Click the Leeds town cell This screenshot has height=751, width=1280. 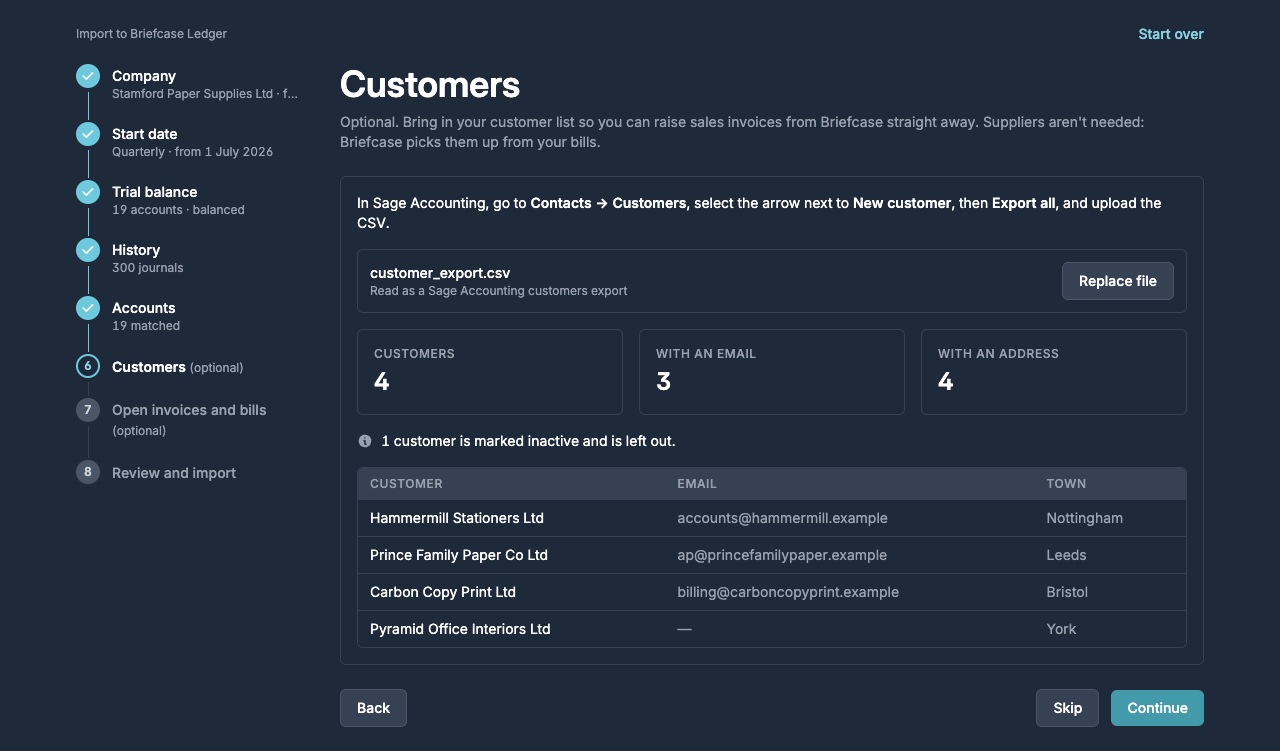(x=1066, y=555)
